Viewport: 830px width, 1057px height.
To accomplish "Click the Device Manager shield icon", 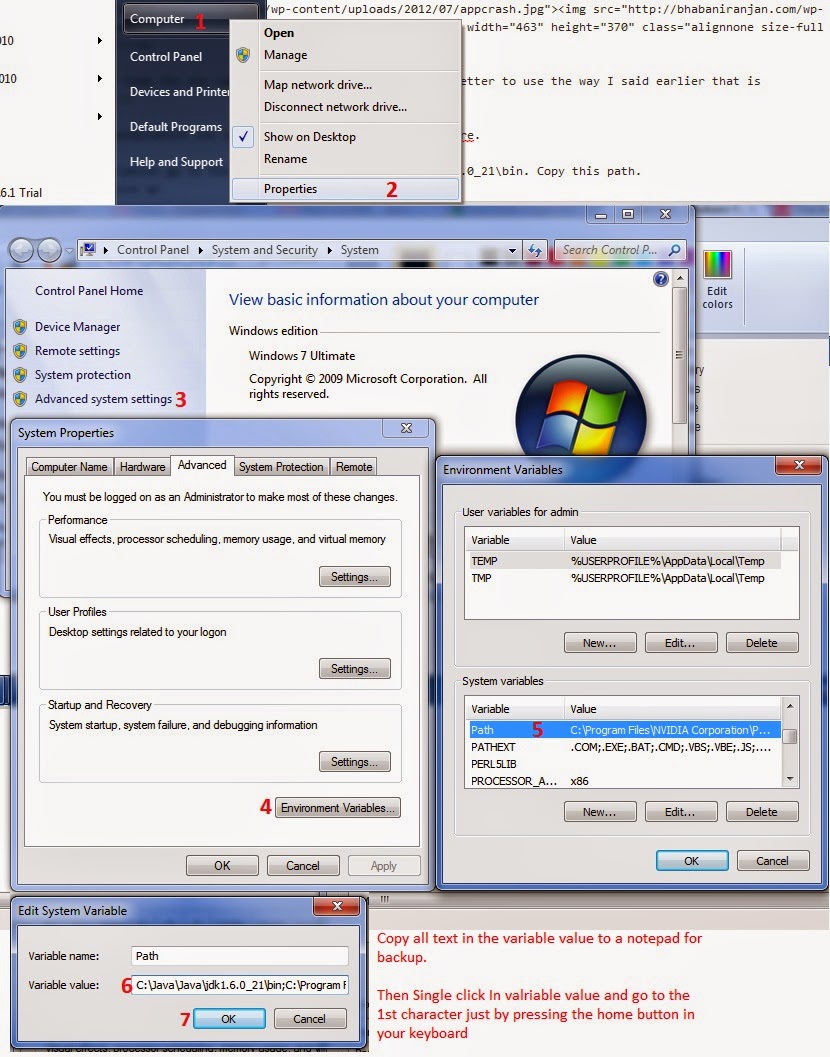I will point(20,327).
